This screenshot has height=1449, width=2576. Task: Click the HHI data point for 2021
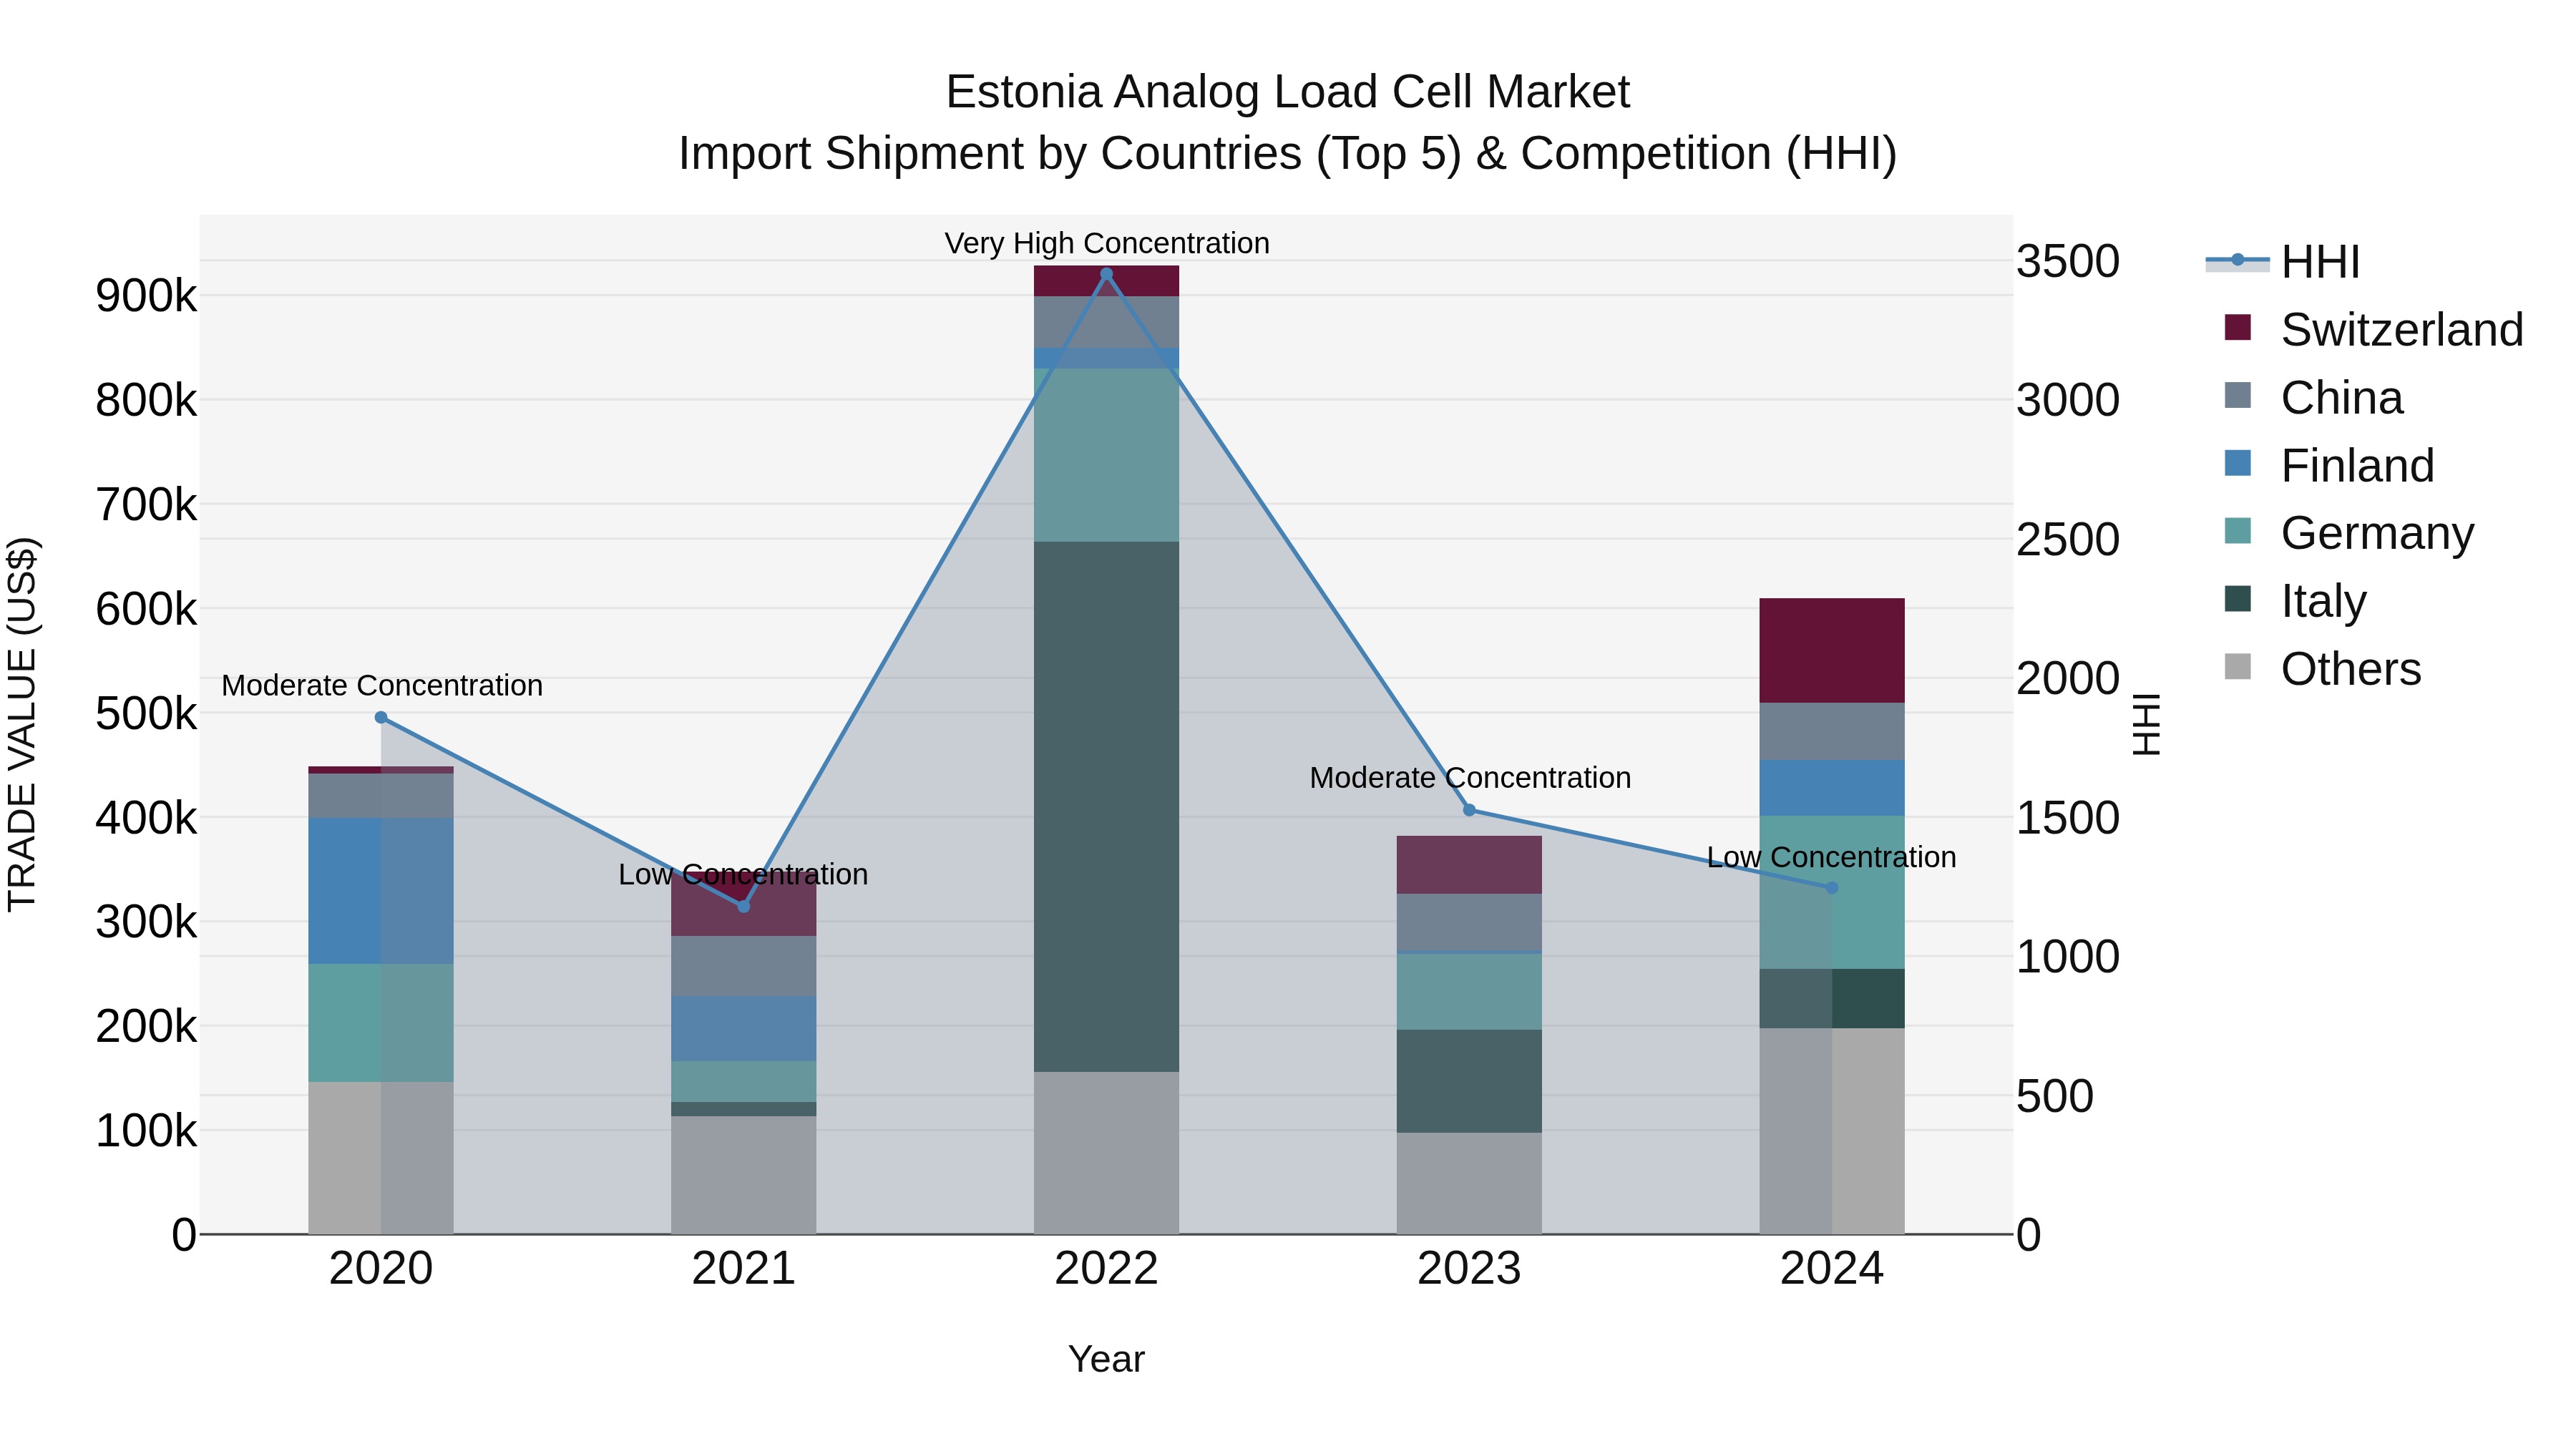tap(744, 906)
